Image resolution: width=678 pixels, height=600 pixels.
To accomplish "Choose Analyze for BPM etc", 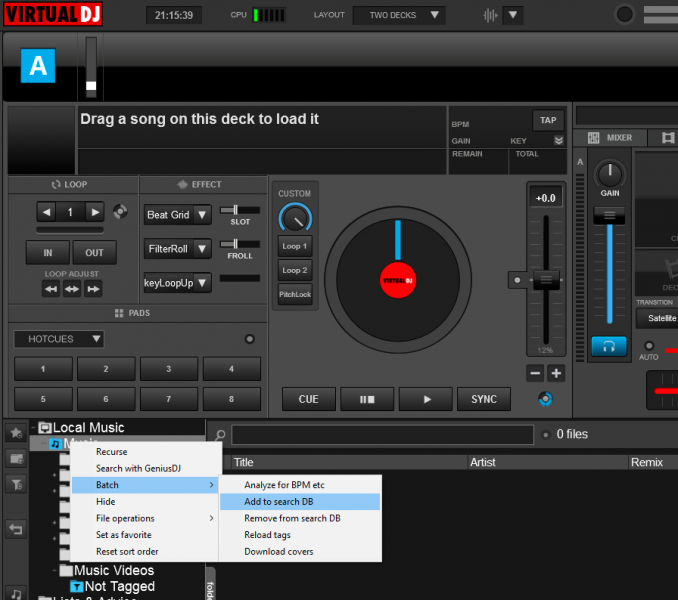I will click(300, 485).
